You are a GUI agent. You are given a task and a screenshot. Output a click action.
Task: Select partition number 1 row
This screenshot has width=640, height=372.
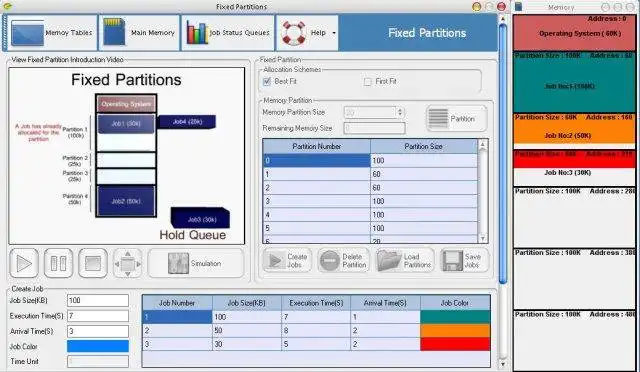(370, 174)
